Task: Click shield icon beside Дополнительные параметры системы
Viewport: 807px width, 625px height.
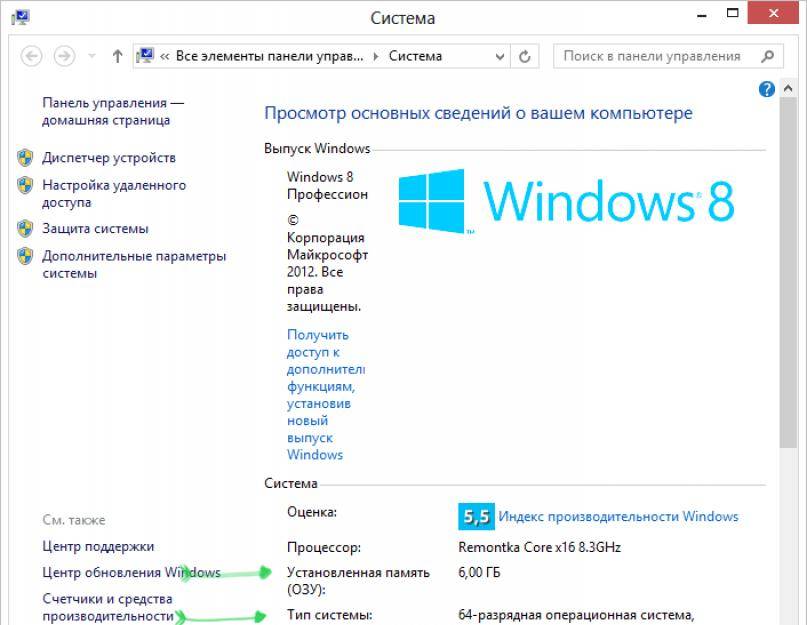Action: coord(25,256)
